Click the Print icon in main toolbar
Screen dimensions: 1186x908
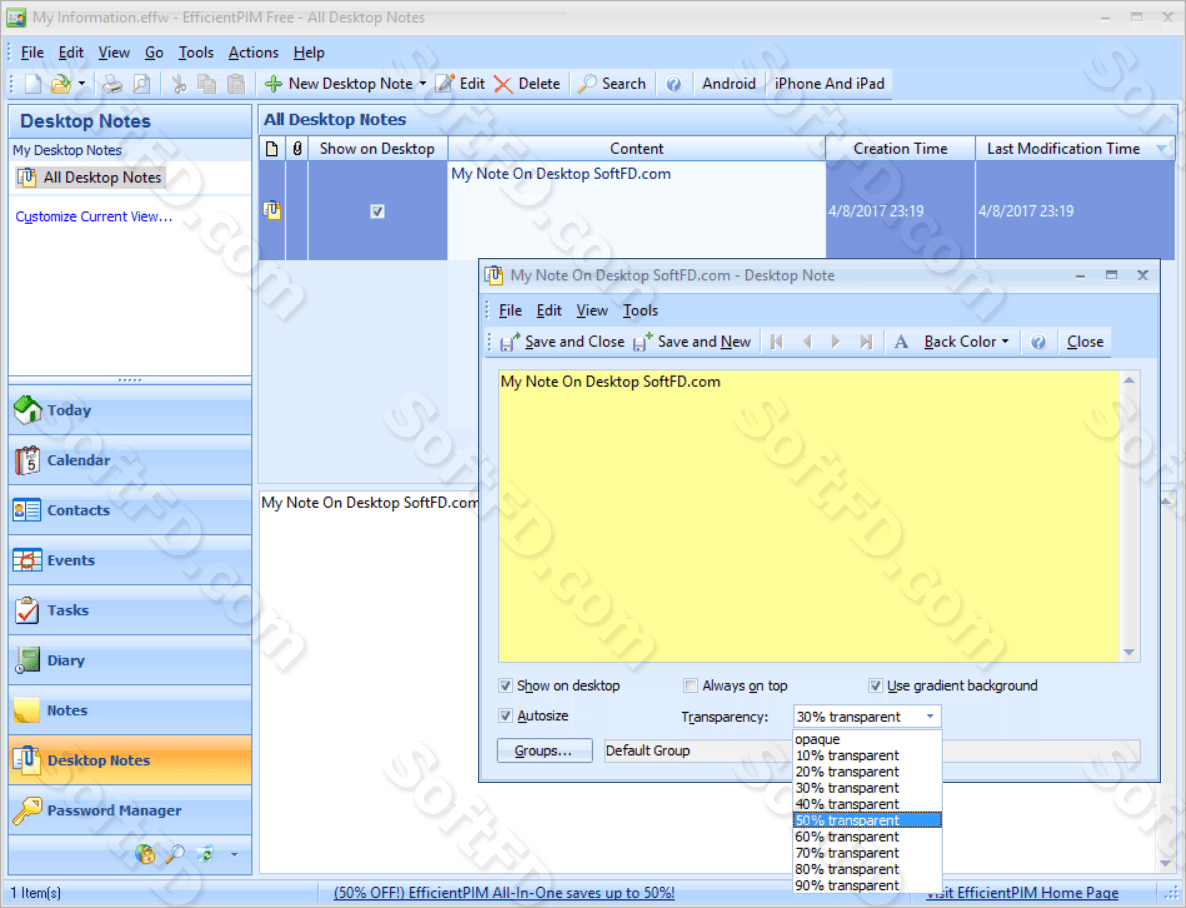[113, 84]
